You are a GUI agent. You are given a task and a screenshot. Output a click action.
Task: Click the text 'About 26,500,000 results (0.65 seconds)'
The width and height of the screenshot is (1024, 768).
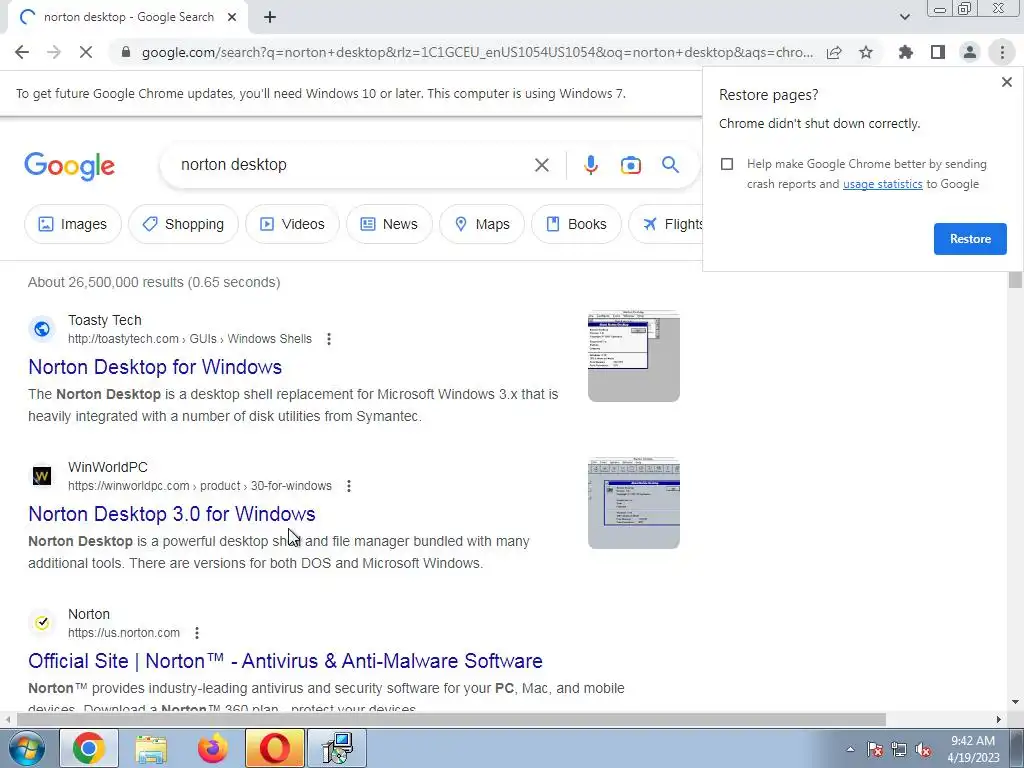pyautogui.click(x=154, y=282)
